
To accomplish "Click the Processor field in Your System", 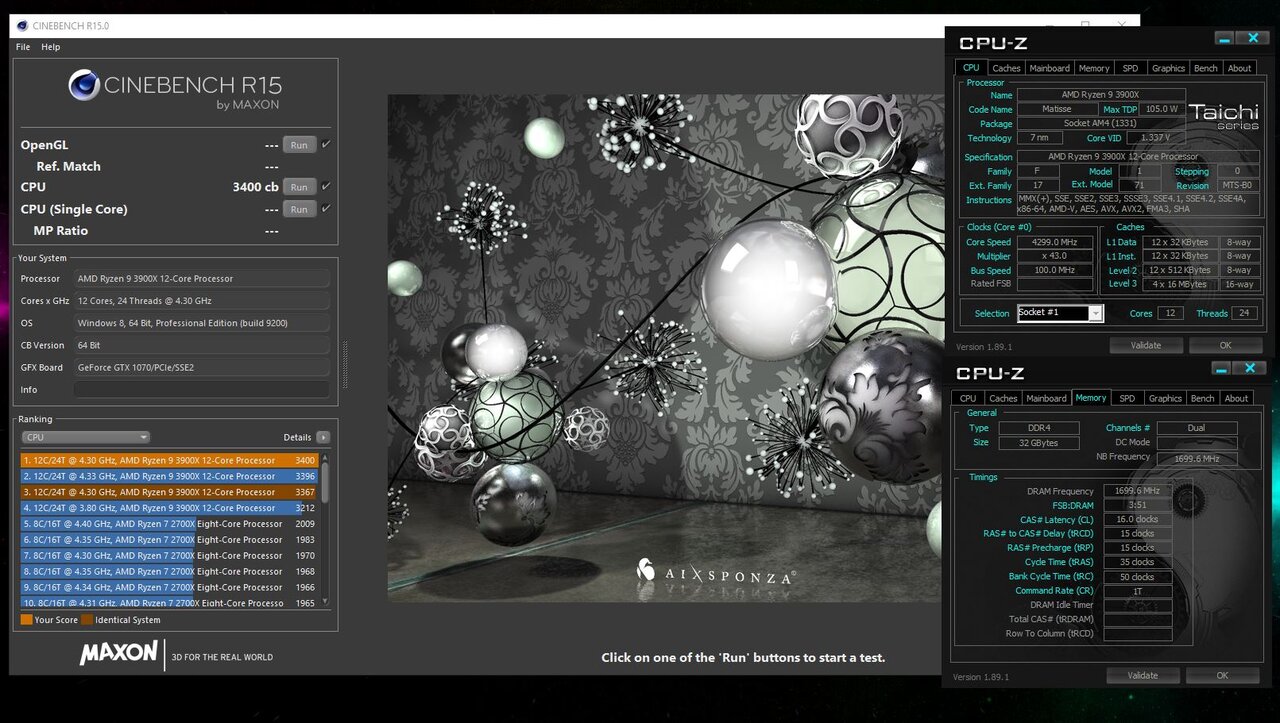I will tap(201, 279).
